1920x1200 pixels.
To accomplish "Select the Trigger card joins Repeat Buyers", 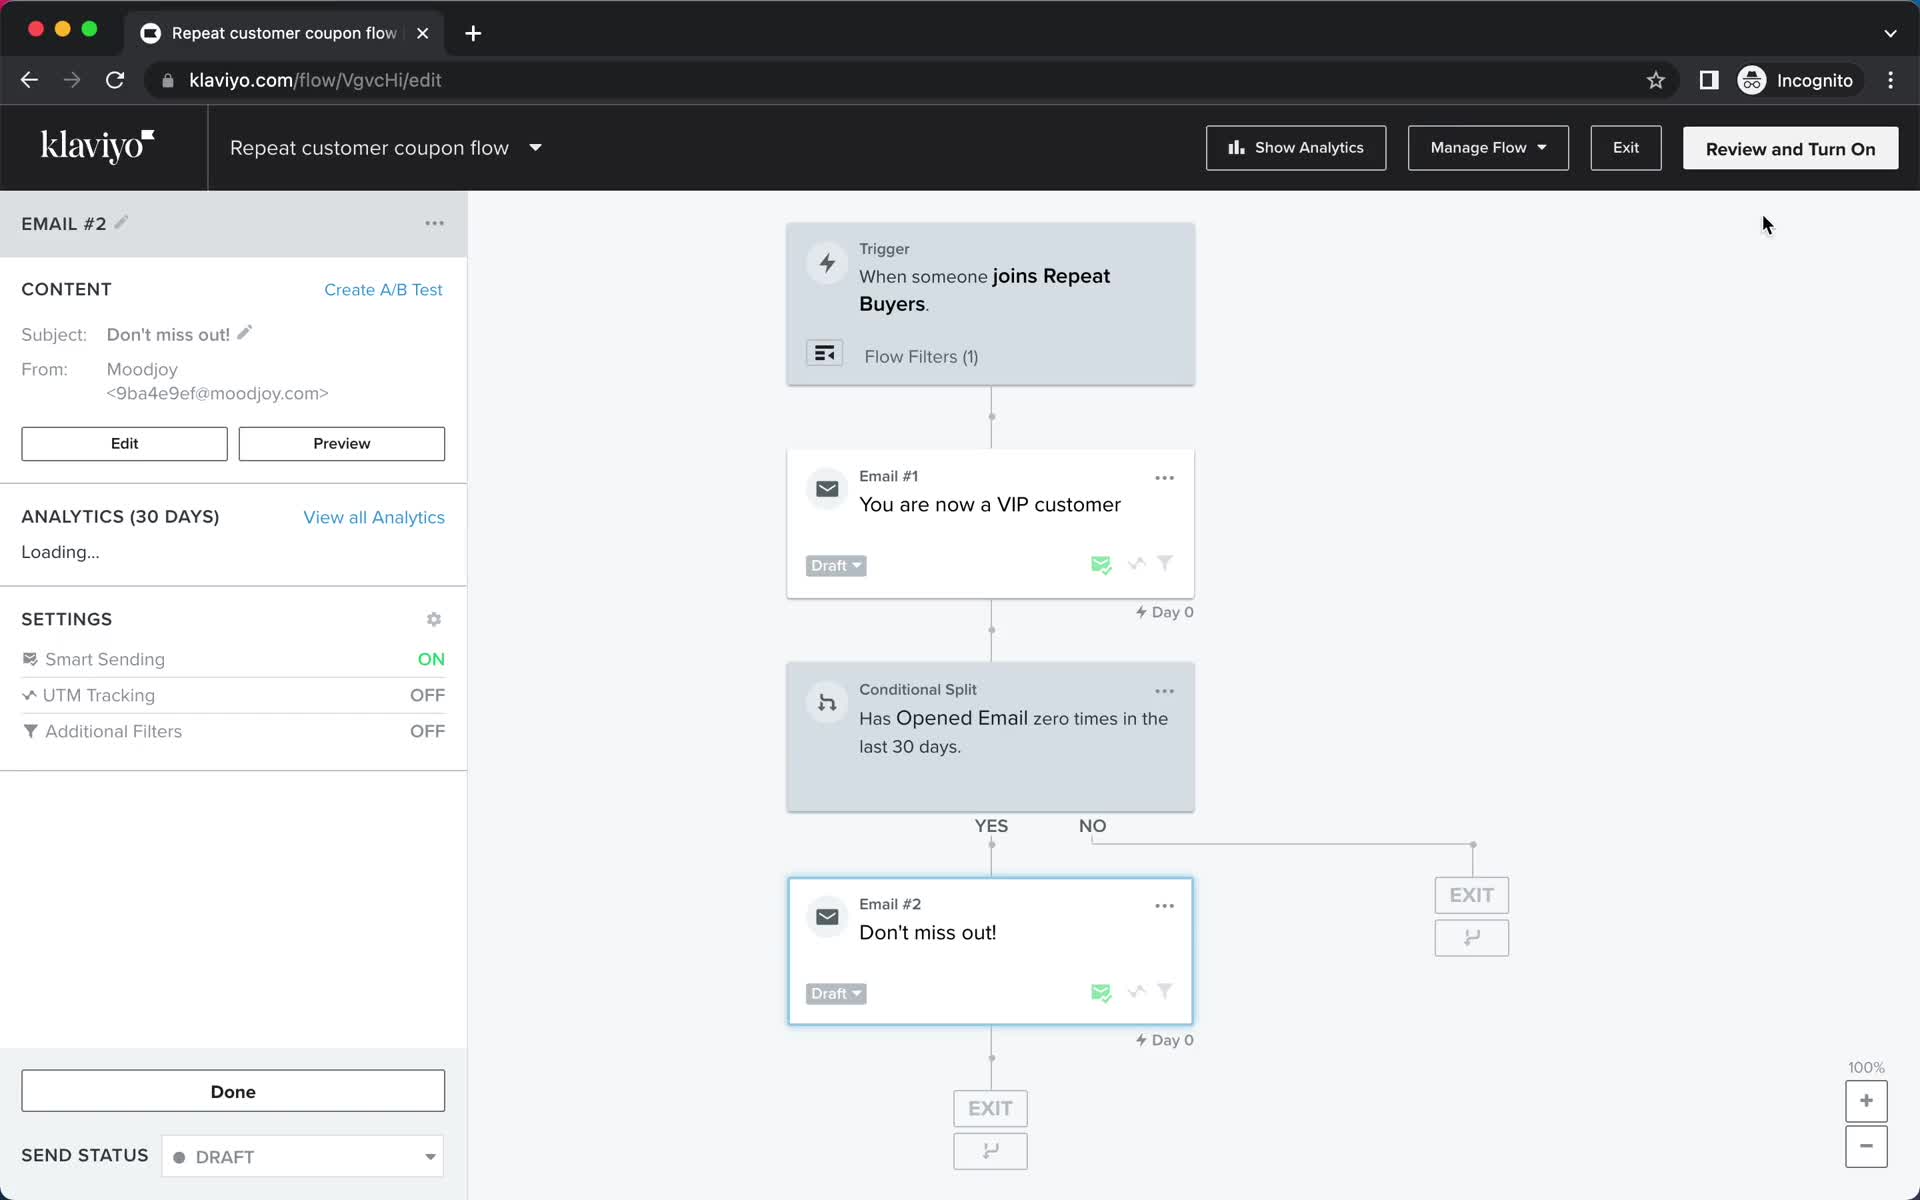I will pos(990,304).
